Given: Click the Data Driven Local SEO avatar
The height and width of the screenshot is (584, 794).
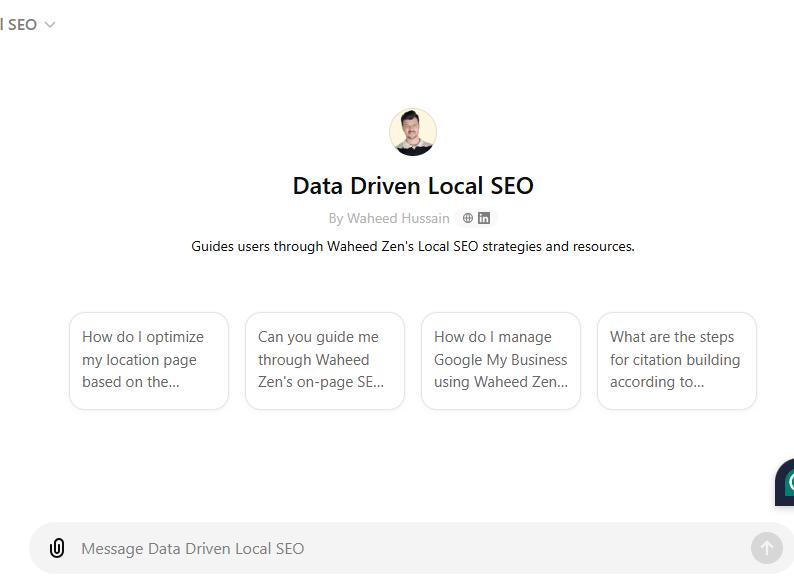Looking at the screenshot, I should [x=413, y=132].
